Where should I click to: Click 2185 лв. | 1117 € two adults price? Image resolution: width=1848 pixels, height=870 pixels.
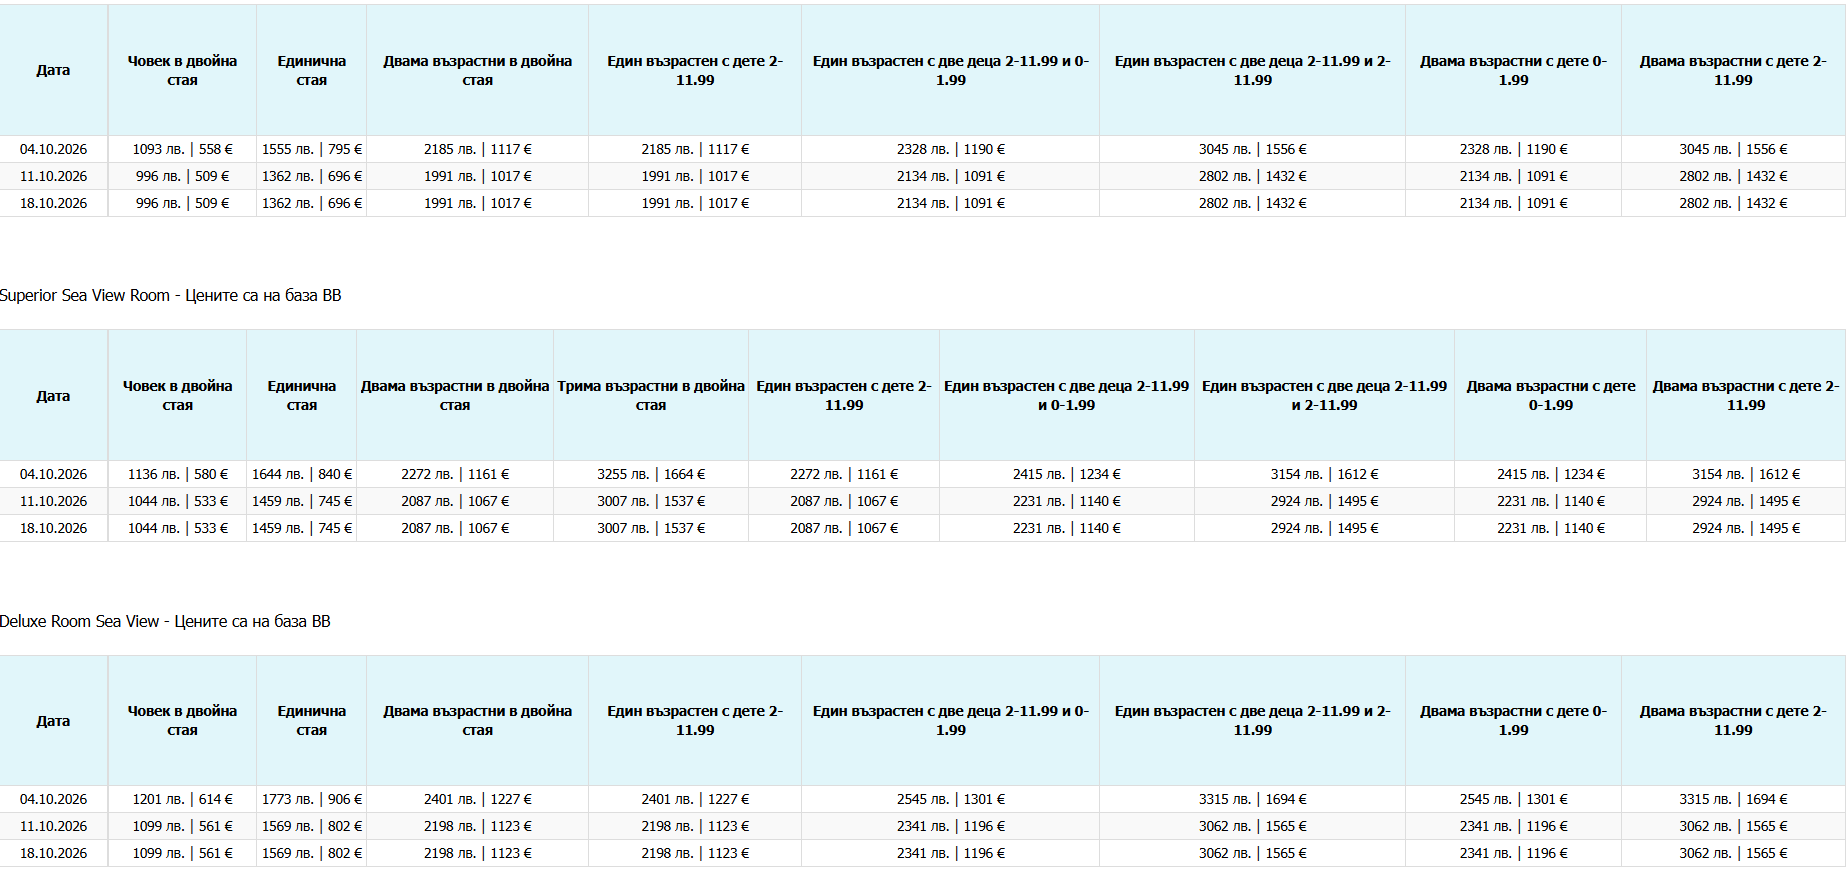(x=478, y=149)
